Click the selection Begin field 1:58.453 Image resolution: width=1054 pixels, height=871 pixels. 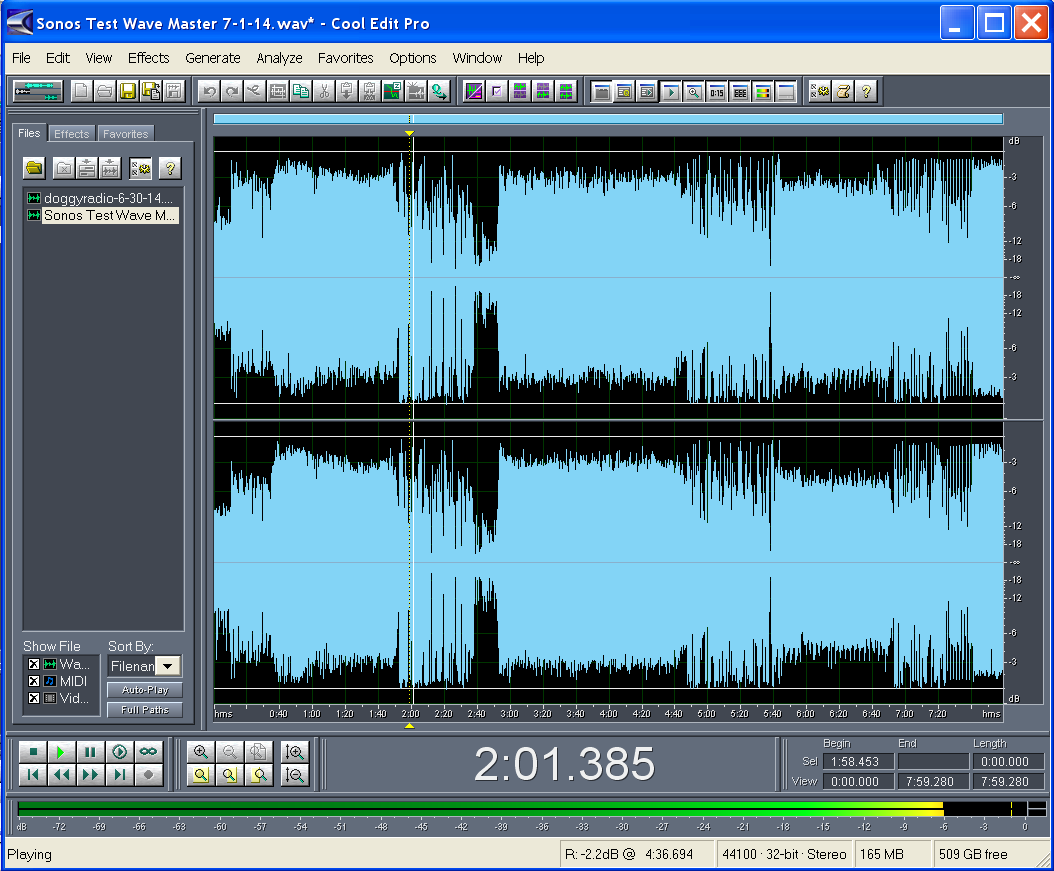(x=860, y=761)
